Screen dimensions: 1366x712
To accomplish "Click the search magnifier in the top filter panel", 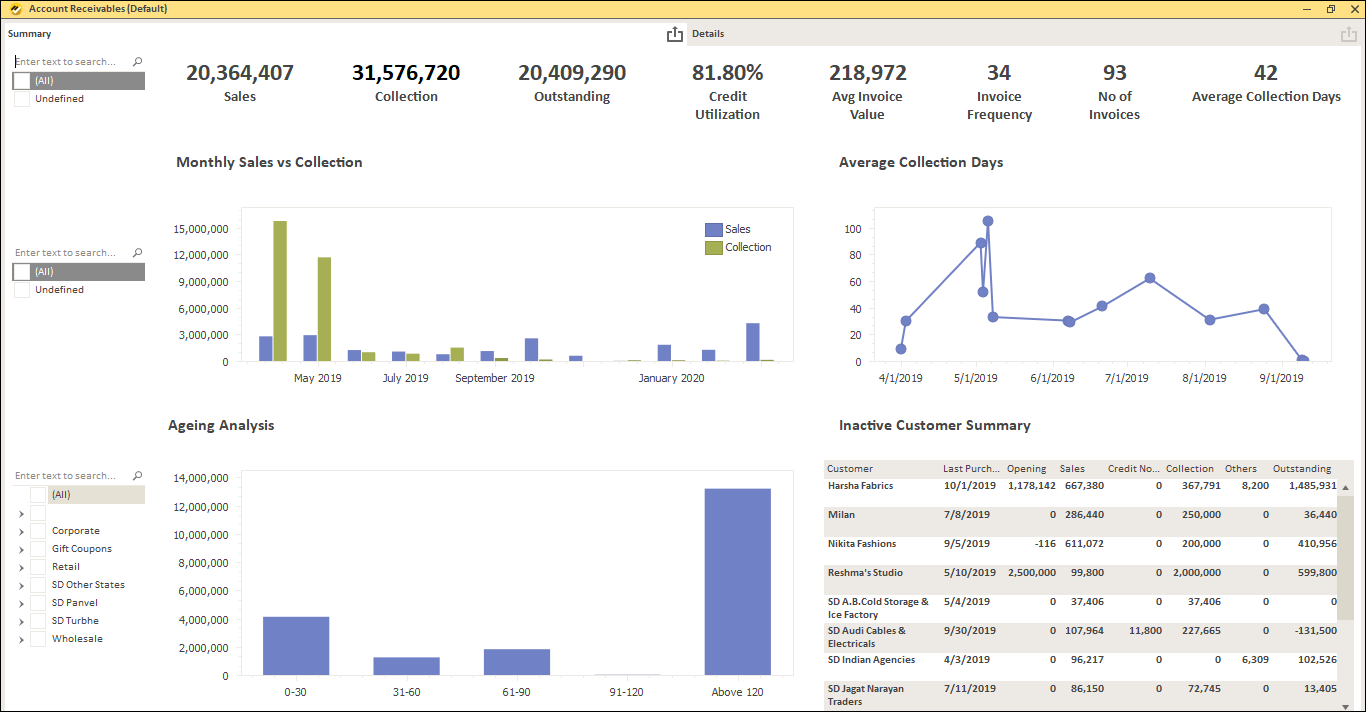I will [x=137, y=60].
